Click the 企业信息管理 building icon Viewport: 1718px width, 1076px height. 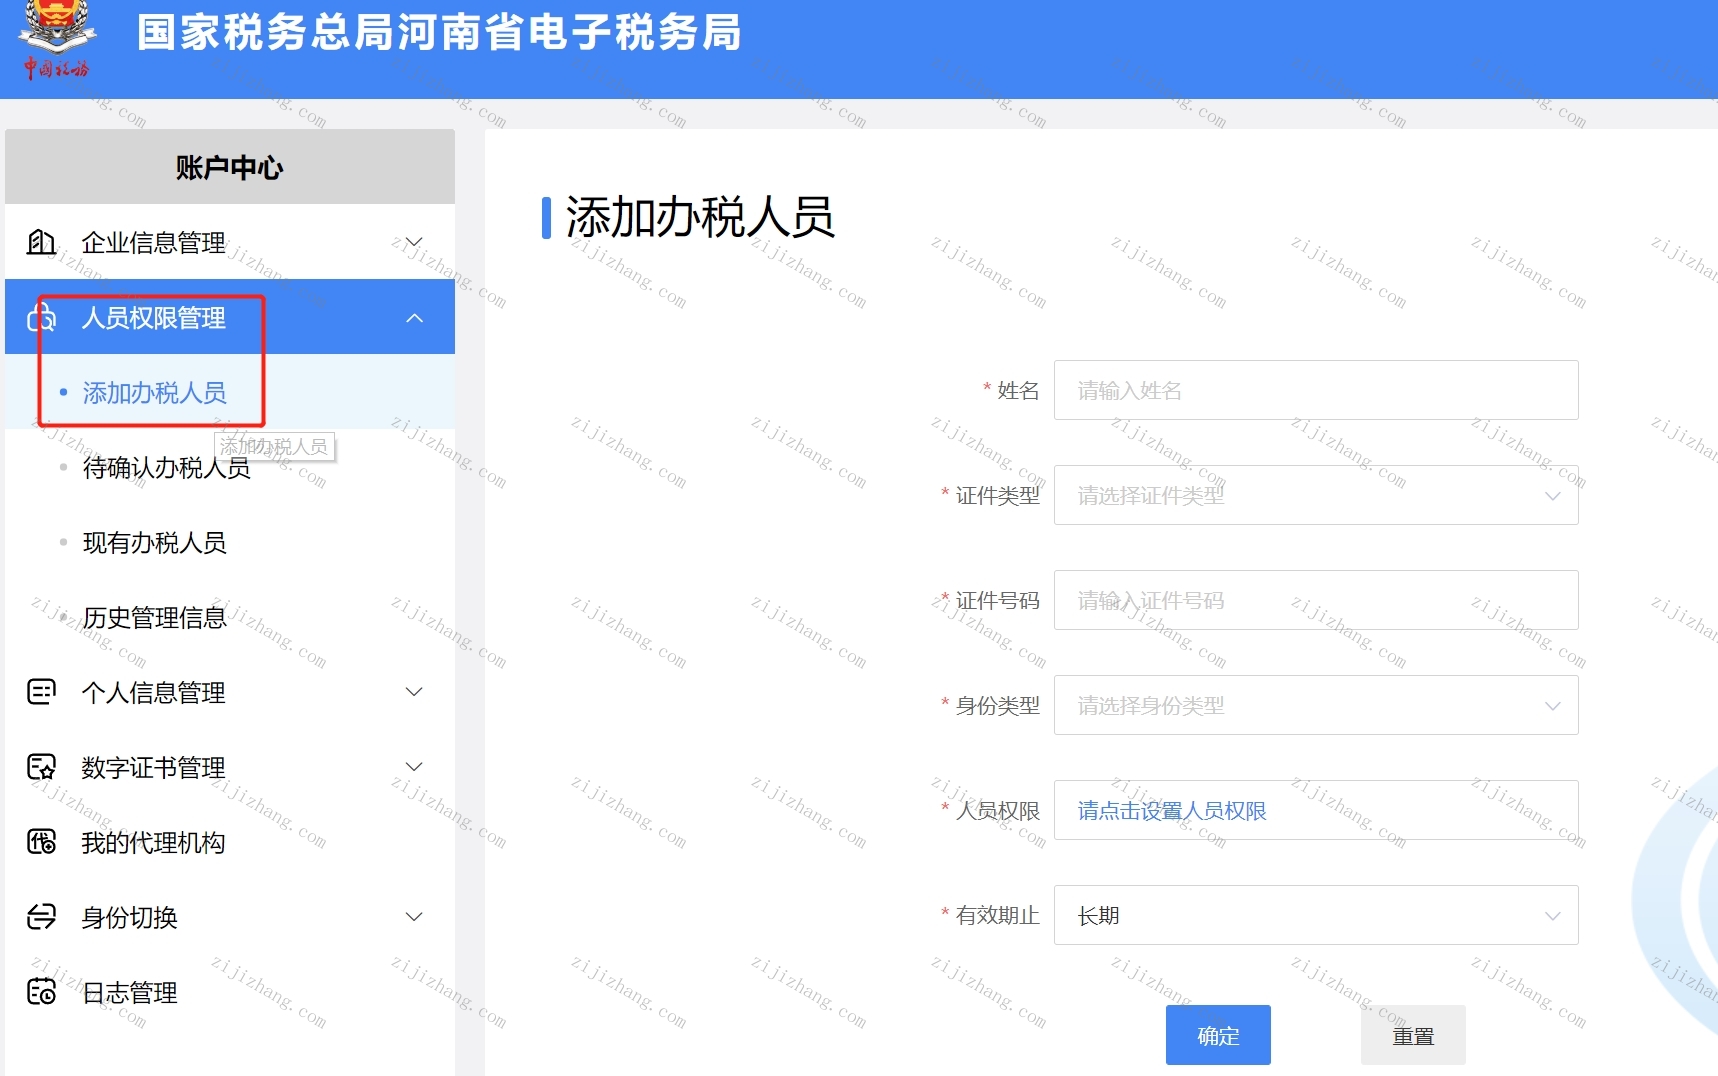(41, 242)
